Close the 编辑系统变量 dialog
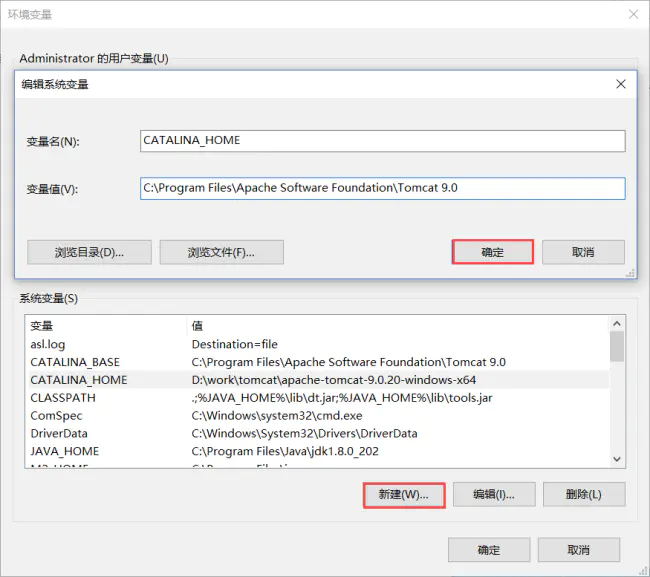 click(621, 84)
